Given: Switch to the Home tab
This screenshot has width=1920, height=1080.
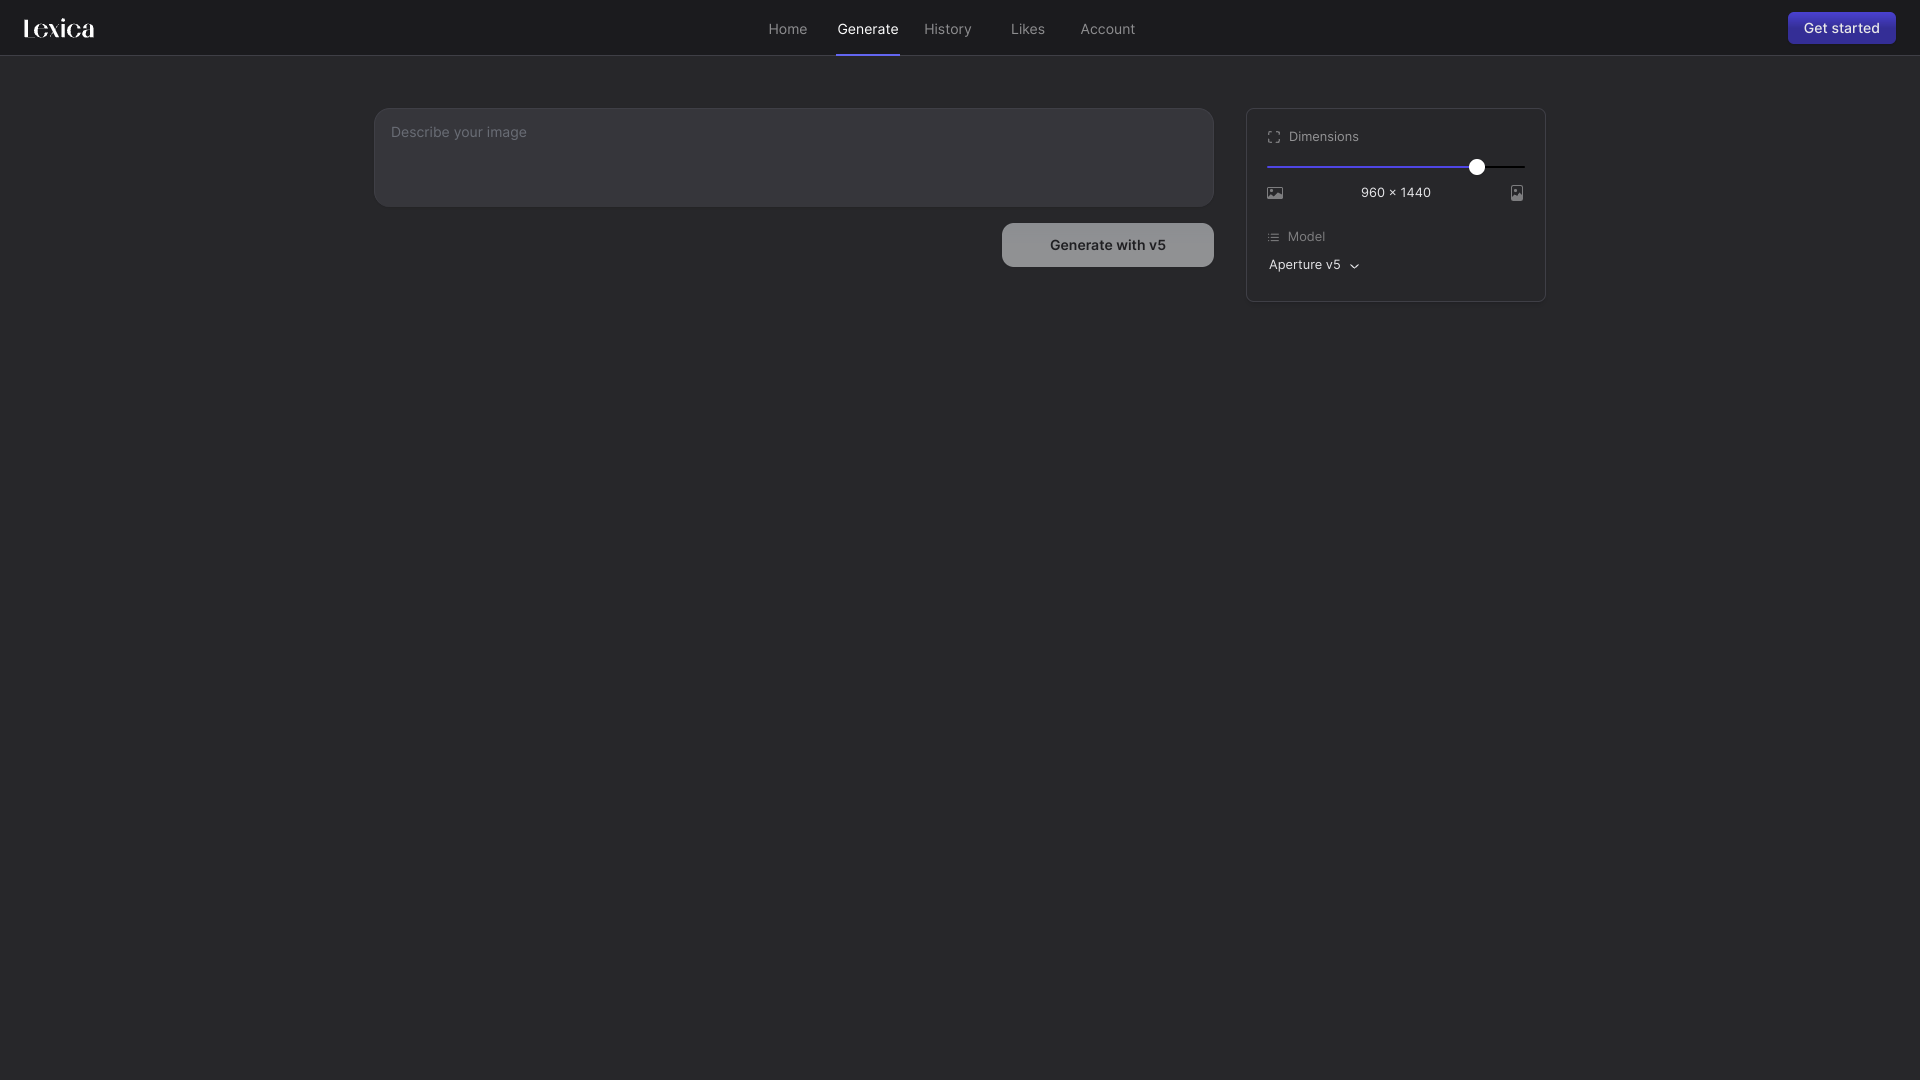Looking at the screenshot, I should (x=787, y=29).
